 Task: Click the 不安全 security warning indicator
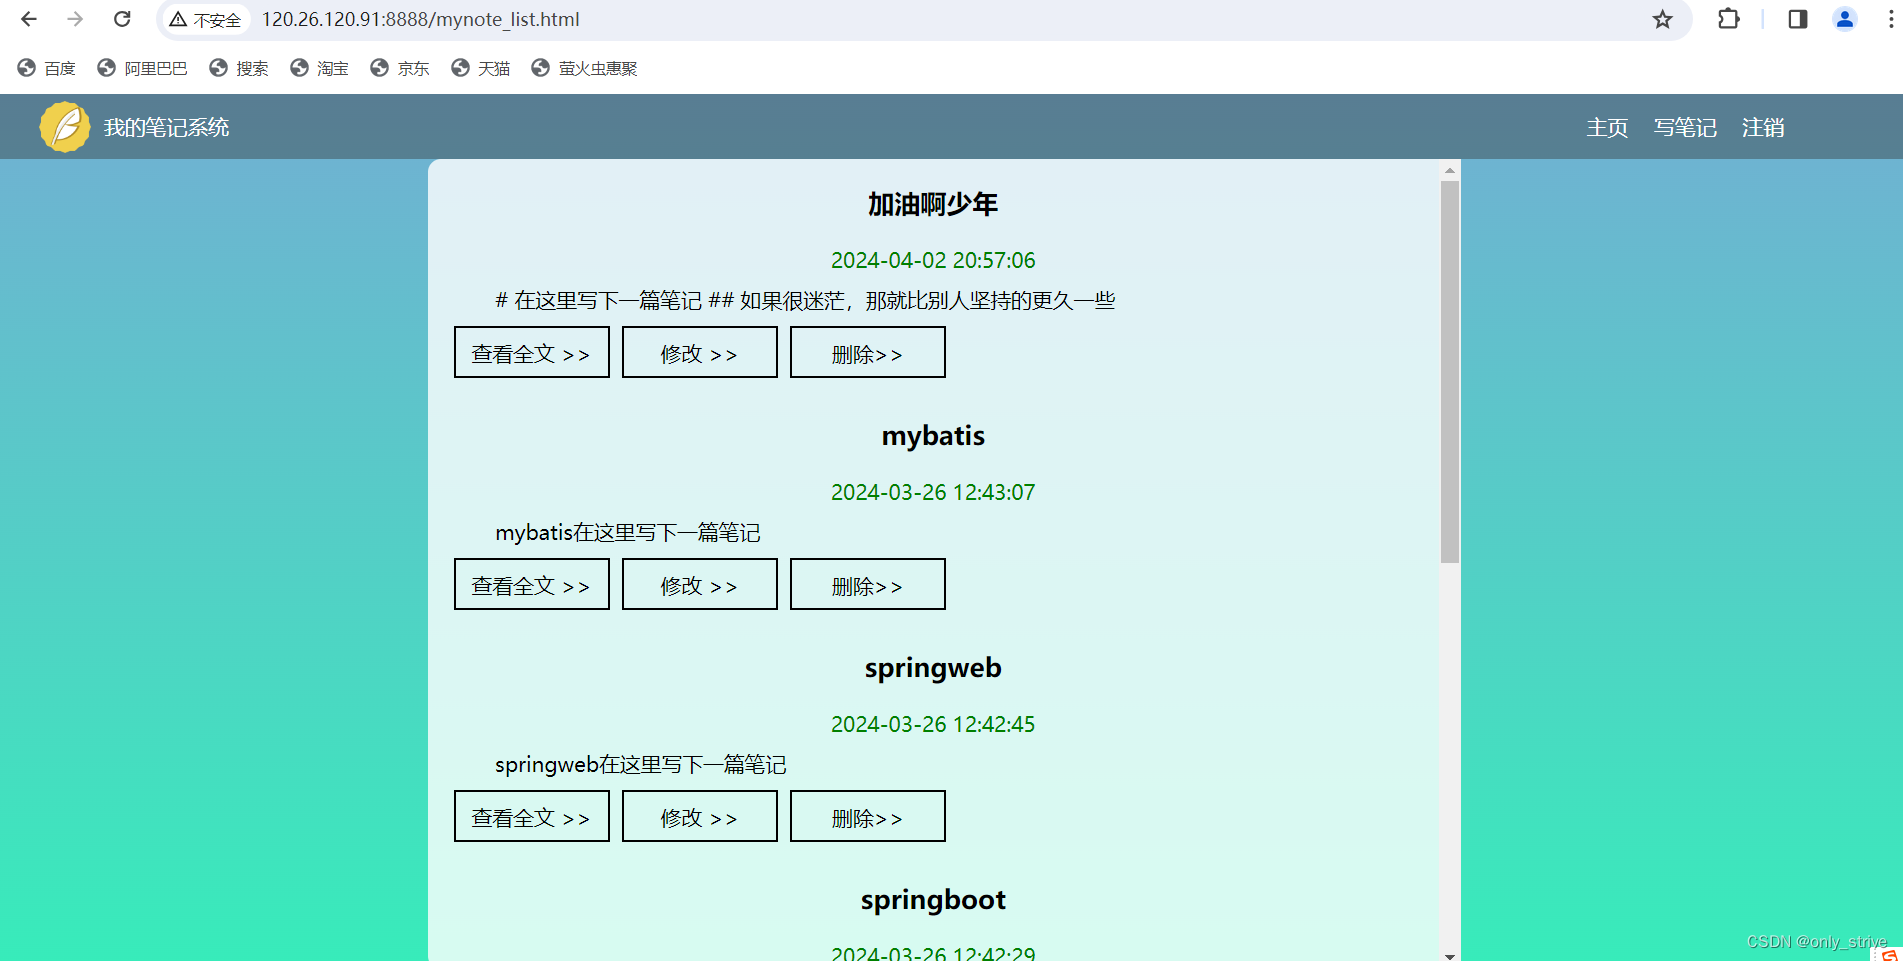(205, 19)
